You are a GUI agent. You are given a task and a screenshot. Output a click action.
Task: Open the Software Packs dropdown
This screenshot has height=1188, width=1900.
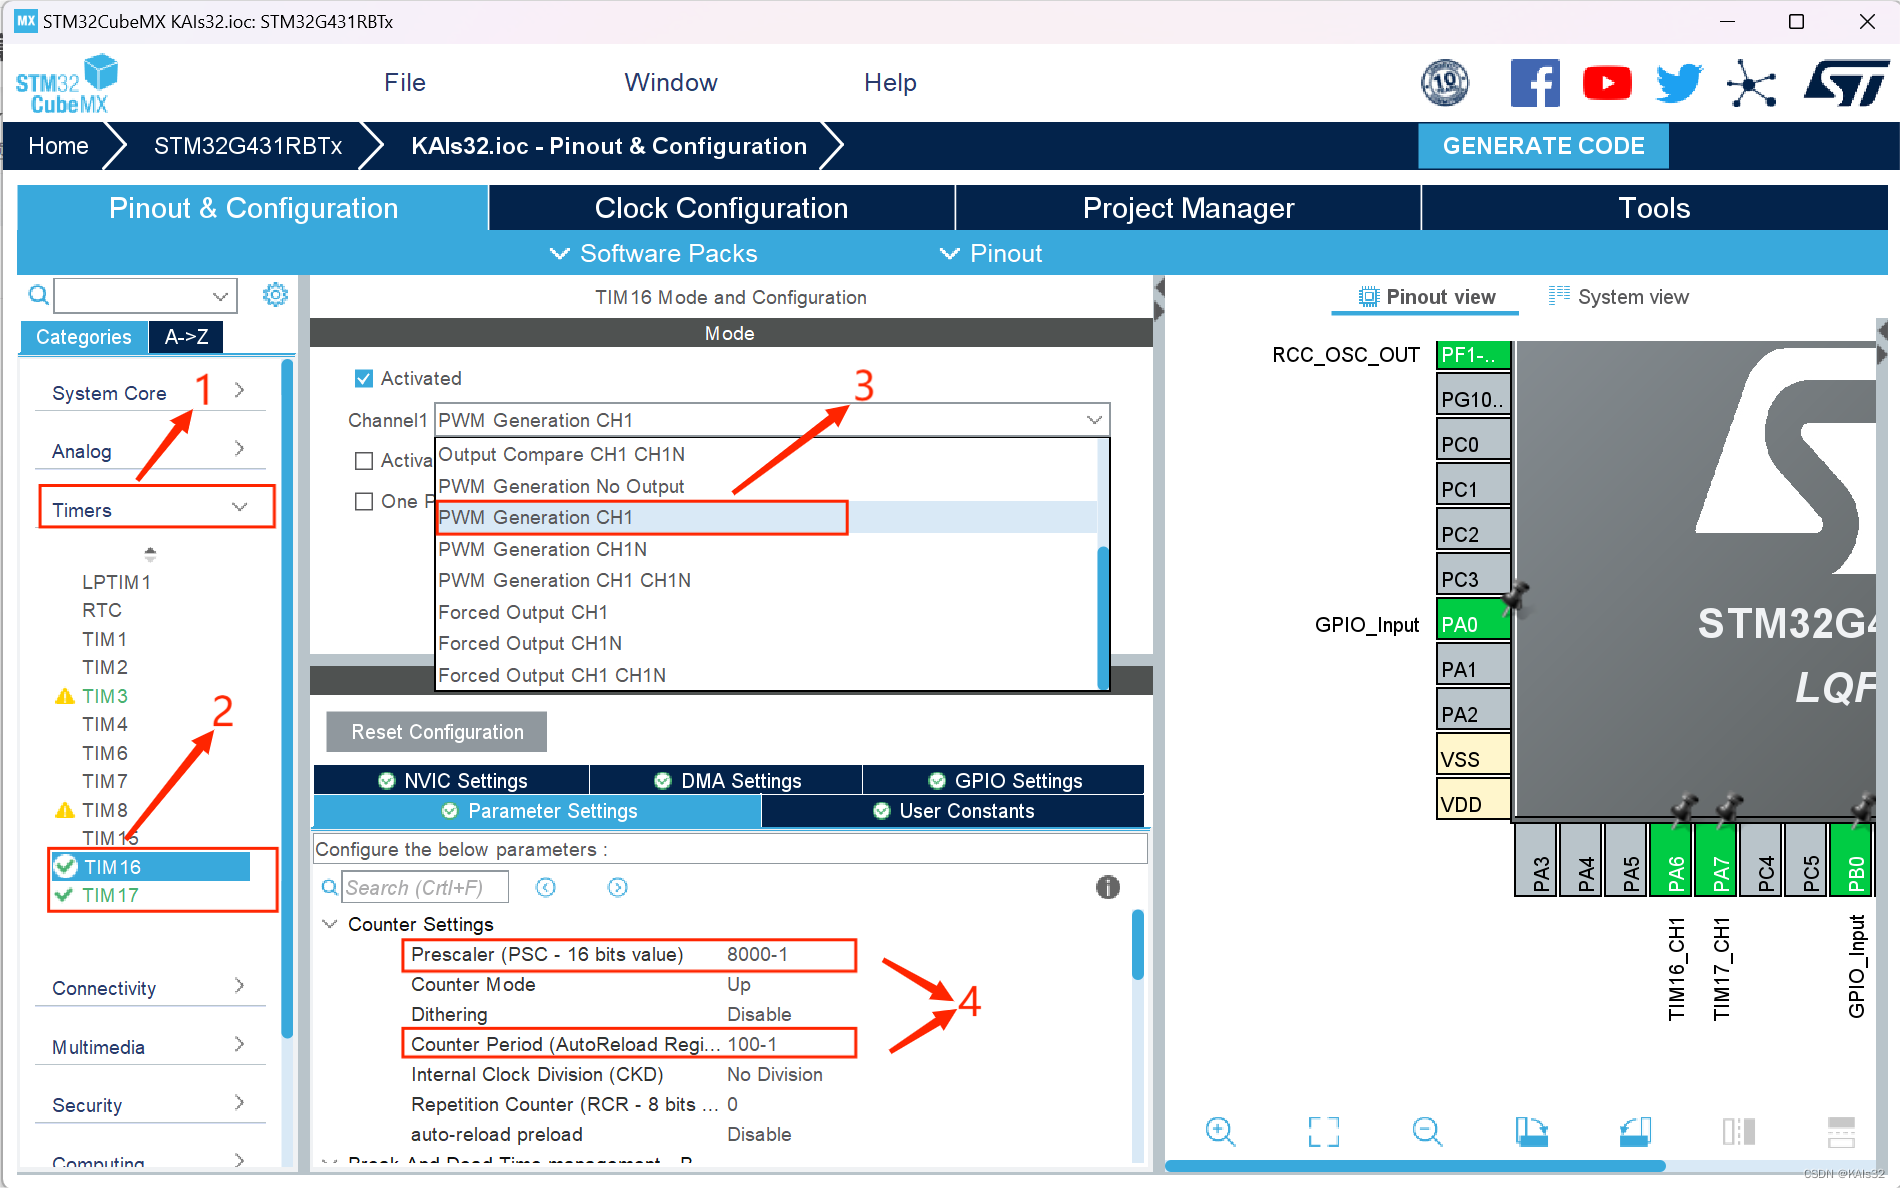point(653,254)
